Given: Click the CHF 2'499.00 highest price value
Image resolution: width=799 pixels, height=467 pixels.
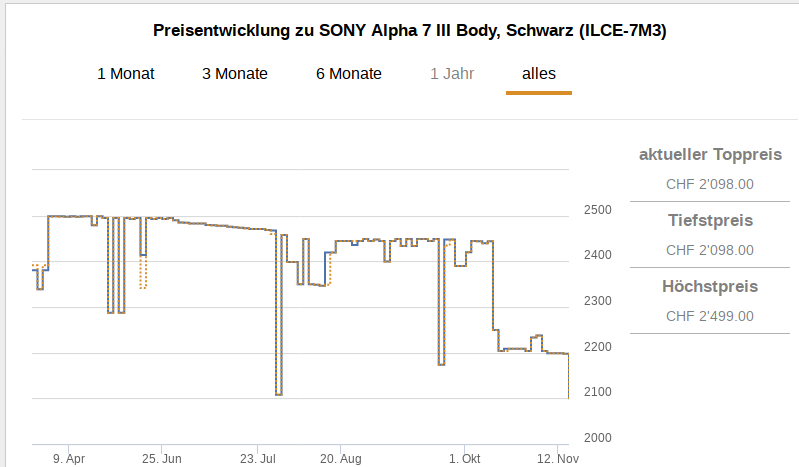Looking at the screenshot, I should 710,316.
